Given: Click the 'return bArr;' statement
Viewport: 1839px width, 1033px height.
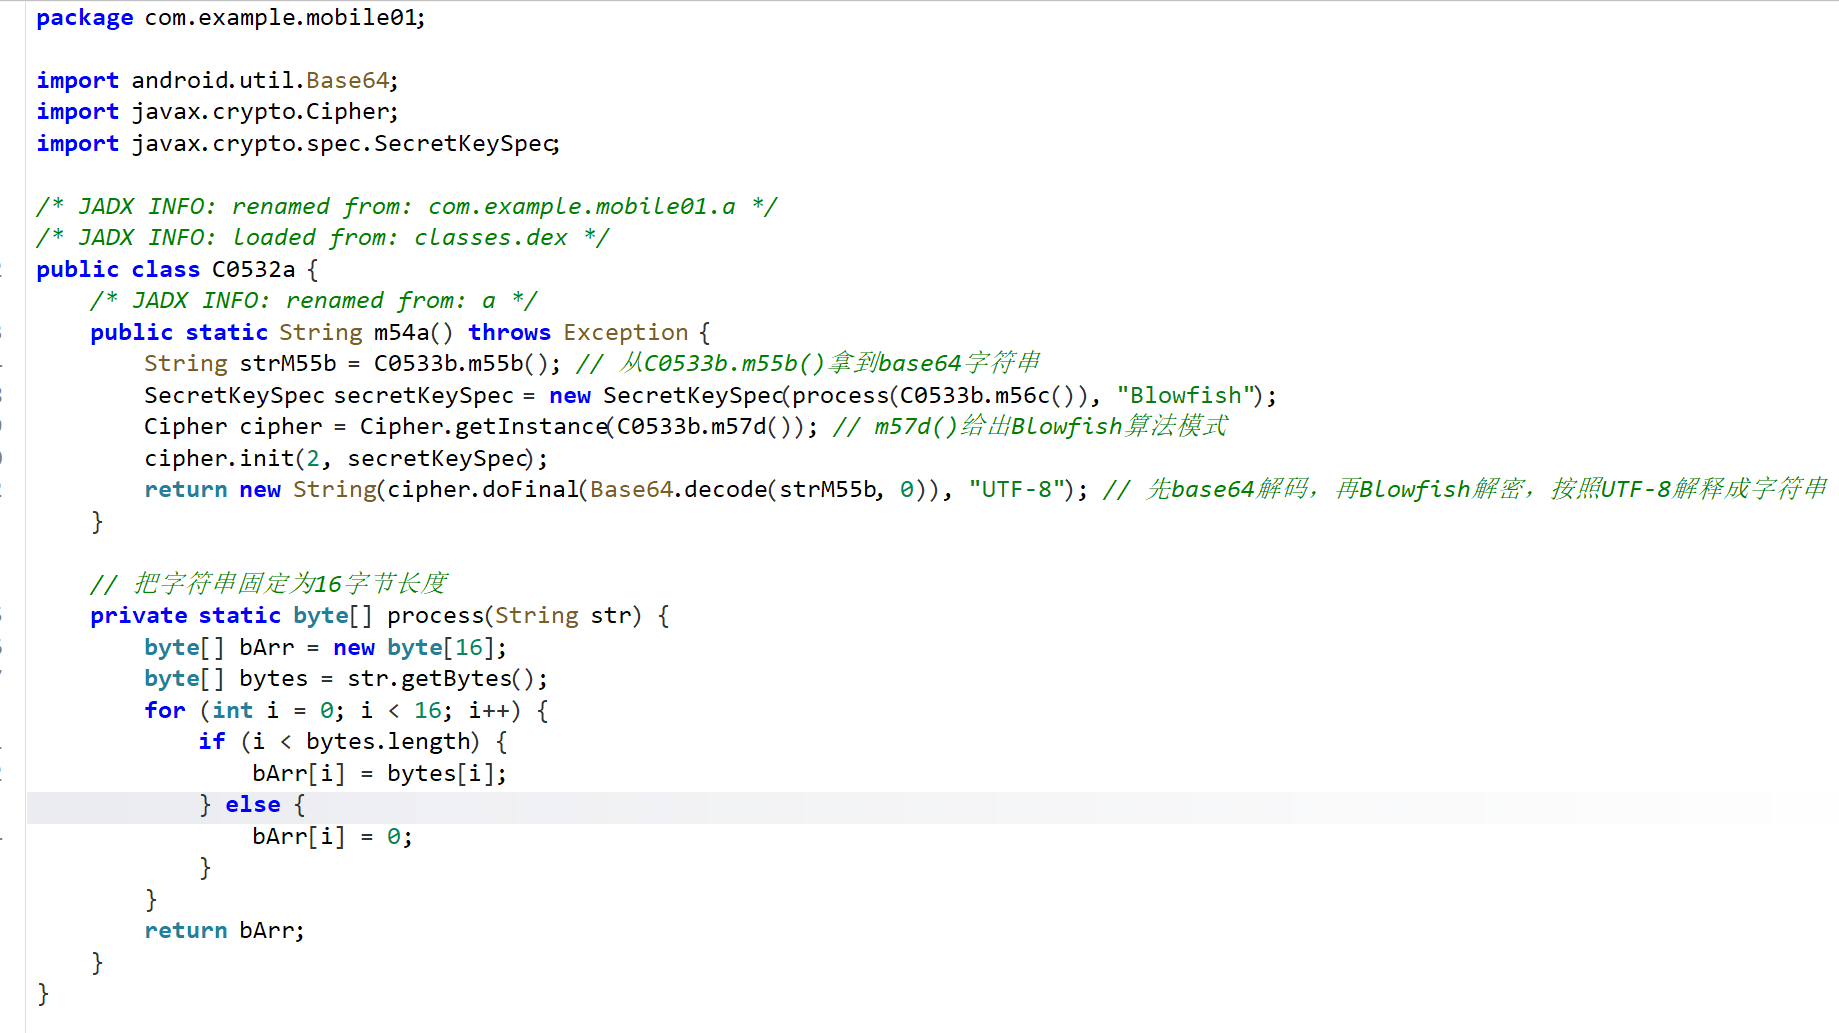Looking at the screenshot, I should click(x=225, y=930).
